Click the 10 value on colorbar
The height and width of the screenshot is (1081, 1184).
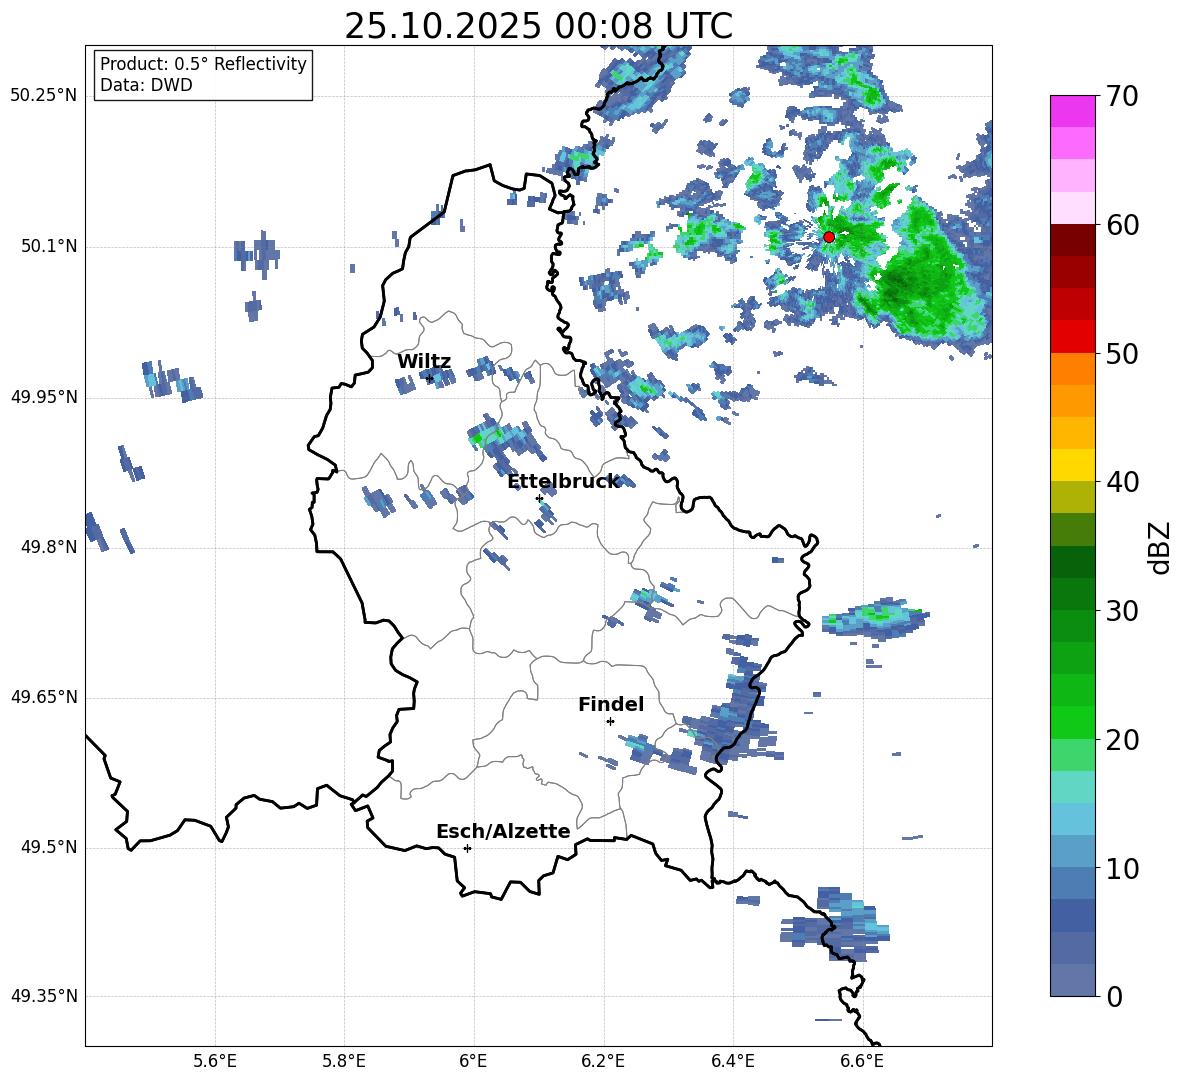(1121, 868)
